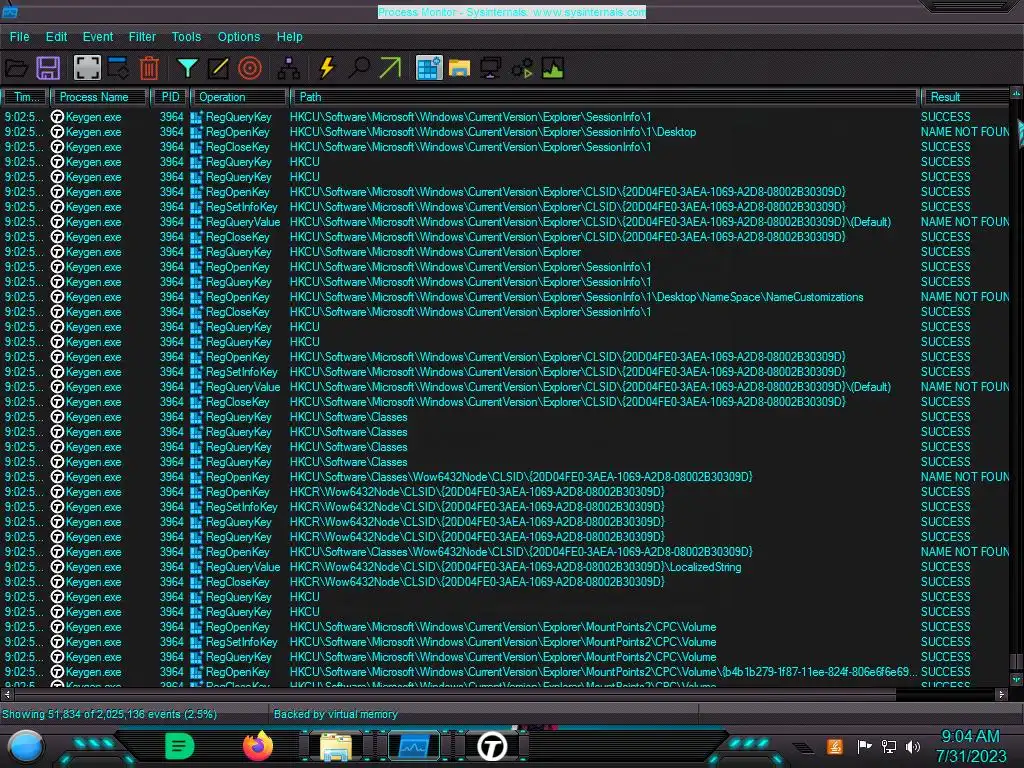Viewport: 1024px width, 768px height.
Task: Open Find with the magnifier icon
Action: (359, 68)
